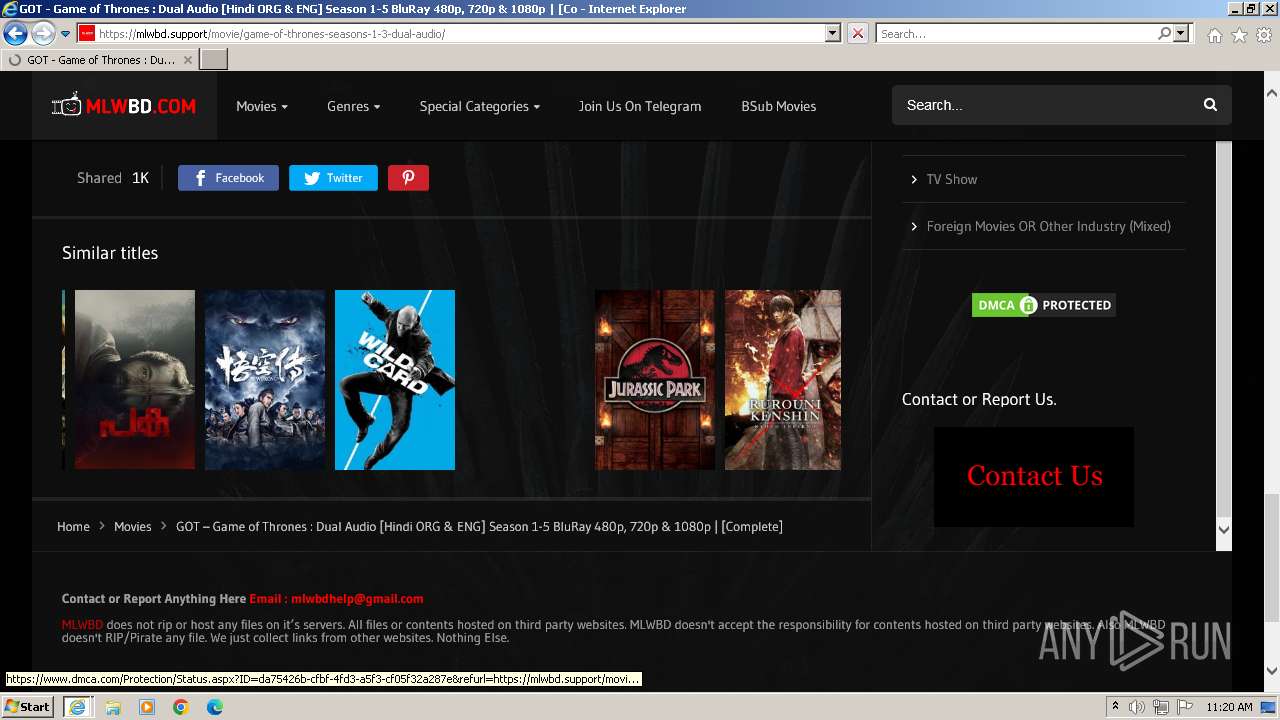Click the browser scrollbar down arrow

click(1271, 671)
